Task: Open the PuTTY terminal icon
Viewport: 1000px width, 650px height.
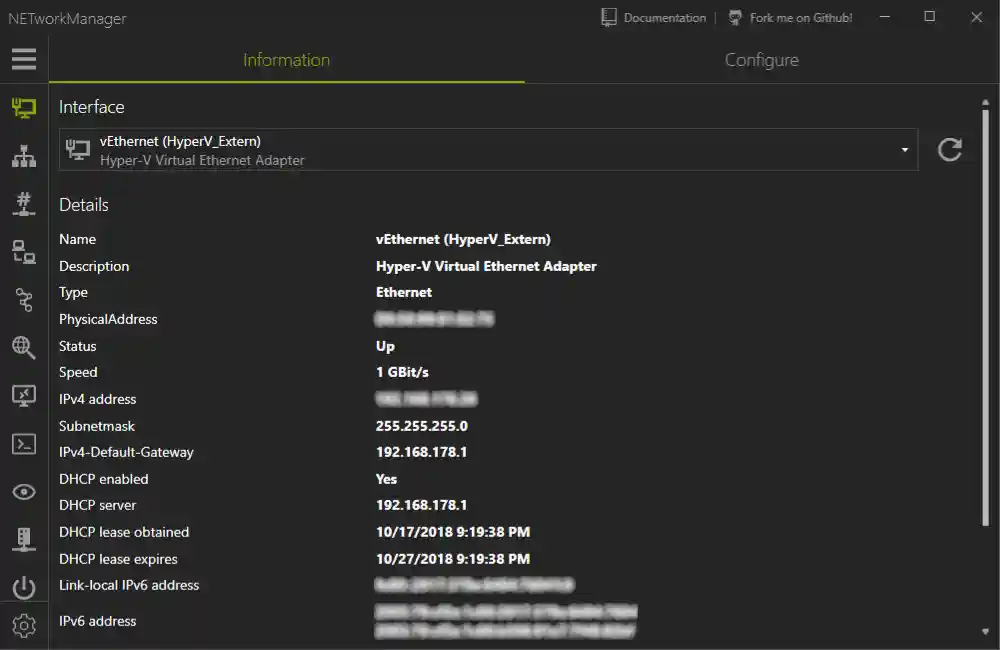Action: coord(23,443)
